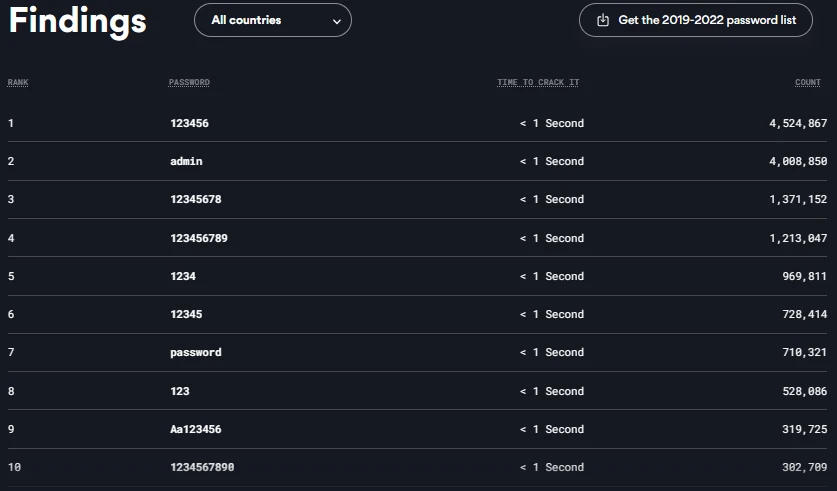This screenshot has width=837, height=491.
Task: Click the 123456789 password entry
Action: tap(199, 238)
